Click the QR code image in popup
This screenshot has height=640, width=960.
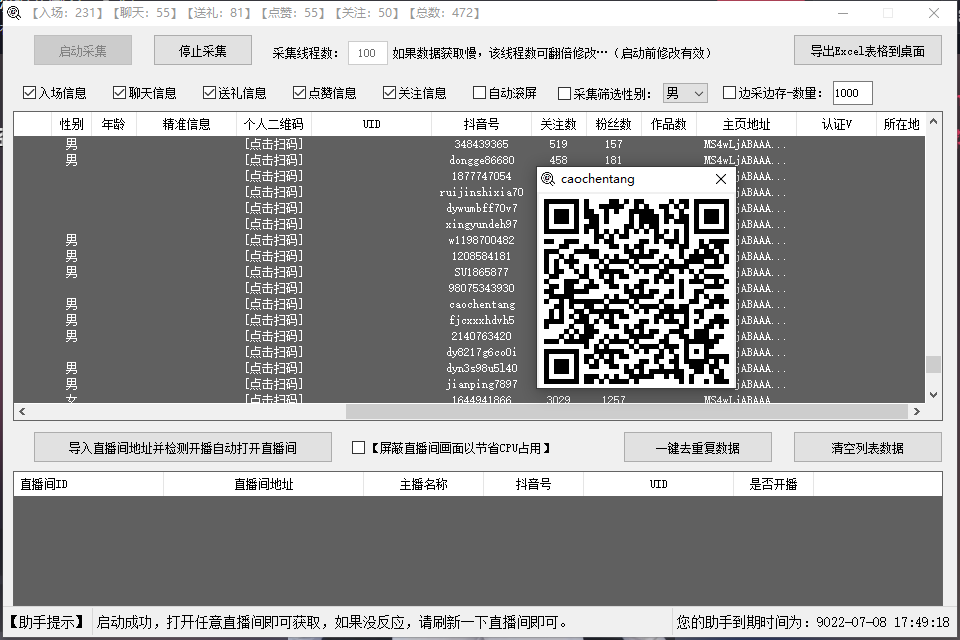click(636, 291)
